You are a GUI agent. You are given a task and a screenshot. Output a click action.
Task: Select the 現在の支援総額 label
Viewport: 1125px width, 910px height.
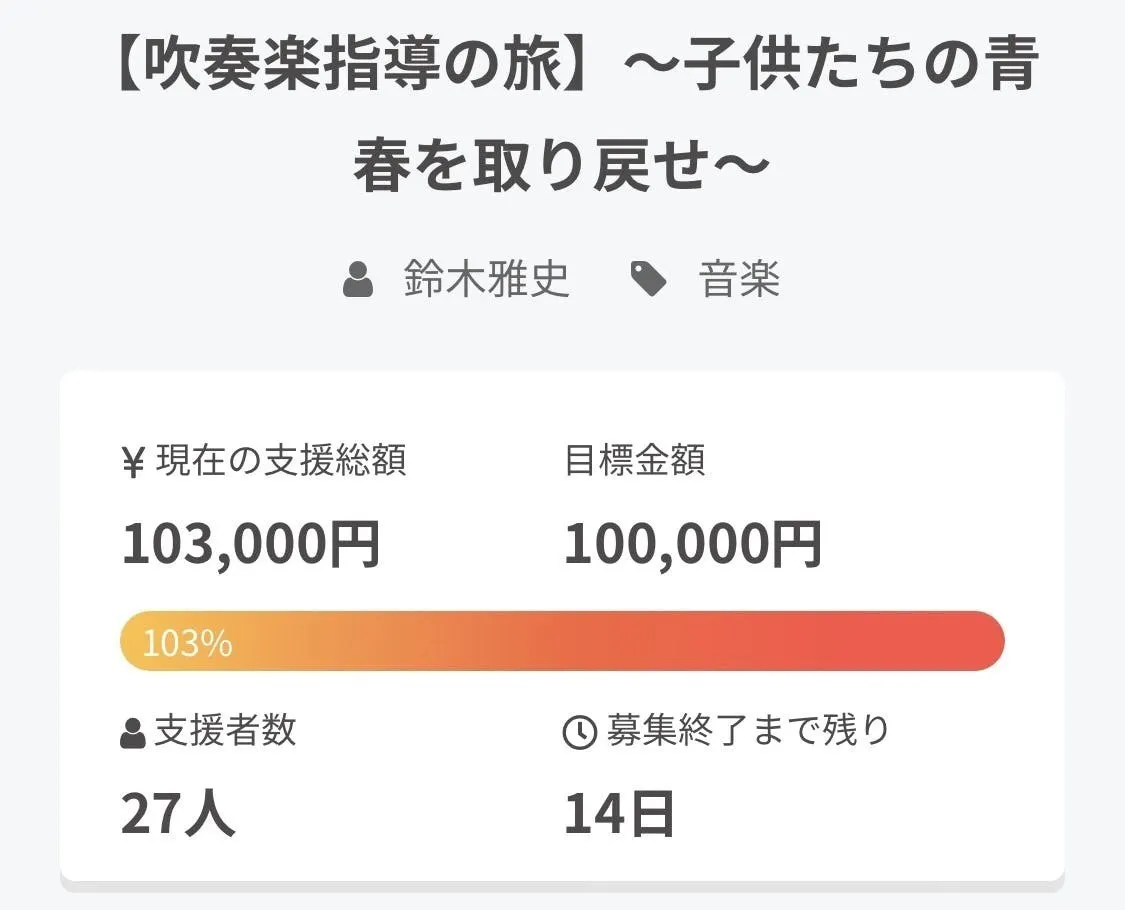coord(281,461)
